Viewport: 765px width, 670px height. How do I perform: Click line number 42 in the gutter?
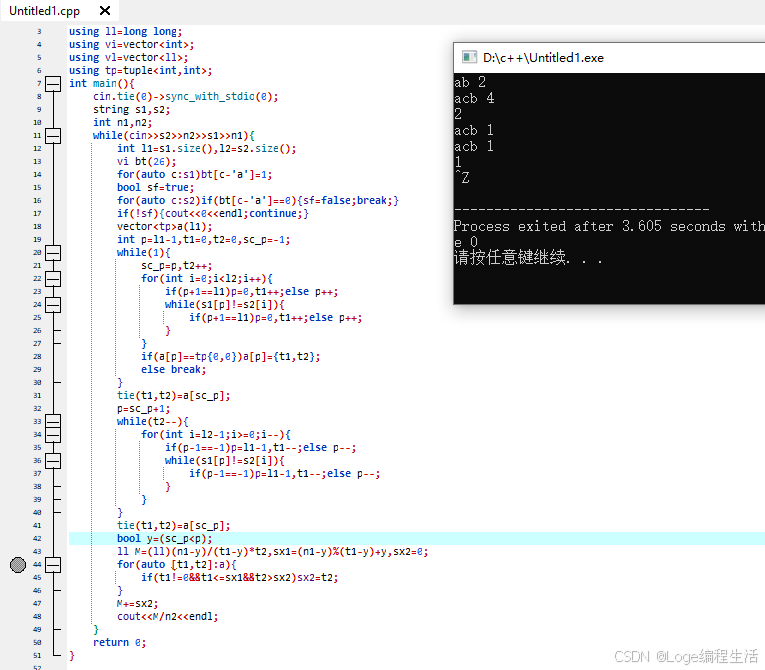(x=37, y=539)
